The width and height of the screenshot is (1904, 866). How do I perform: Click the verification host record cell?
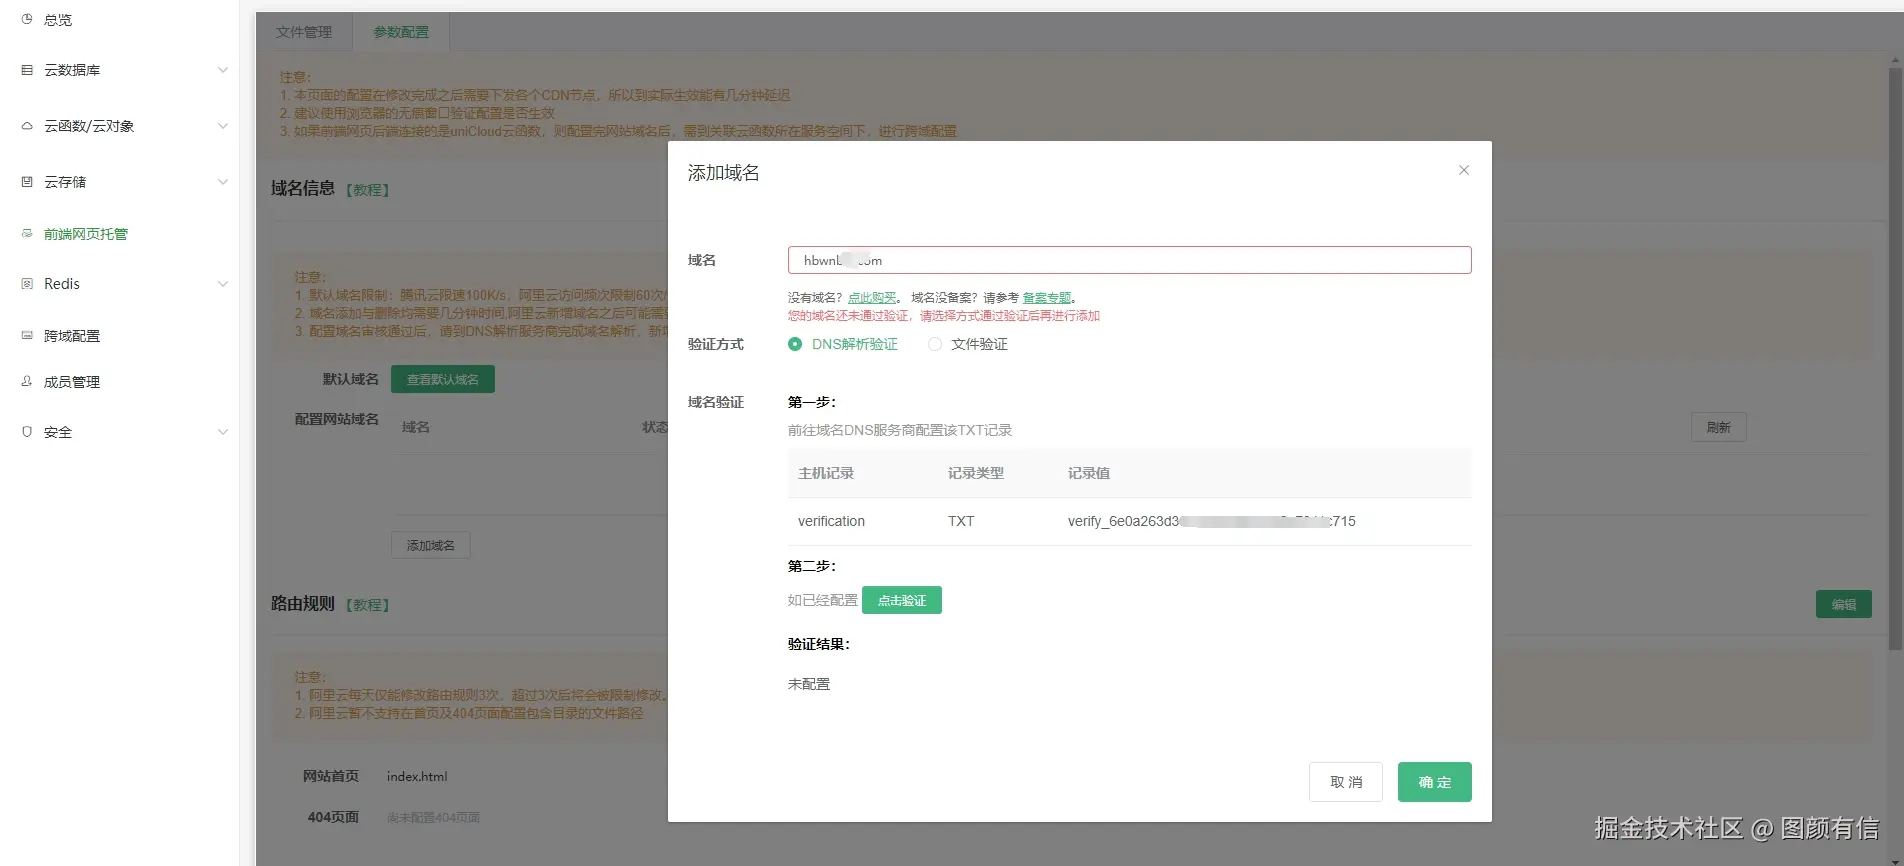click(x=831, y=521)
